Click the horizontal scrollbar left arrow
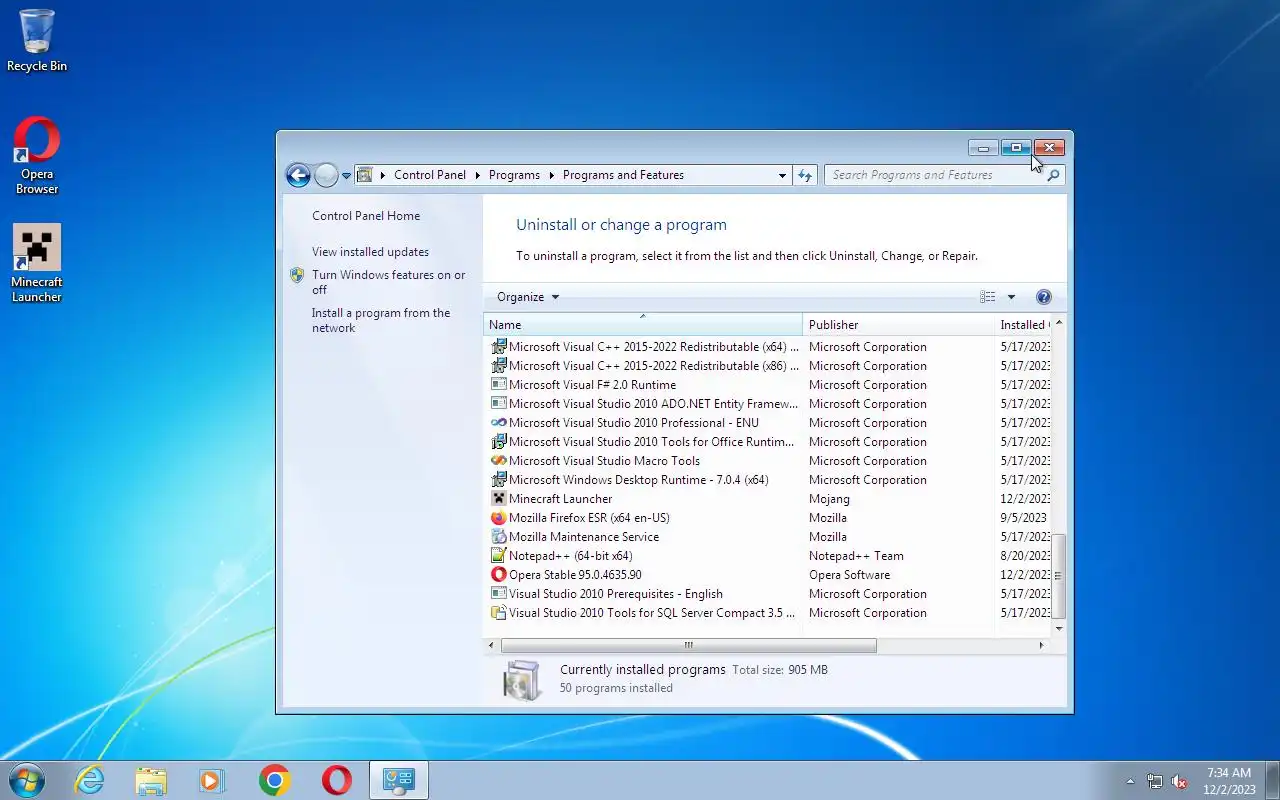This screenshot has height=800, width=1280. click(x=492, y=646)
